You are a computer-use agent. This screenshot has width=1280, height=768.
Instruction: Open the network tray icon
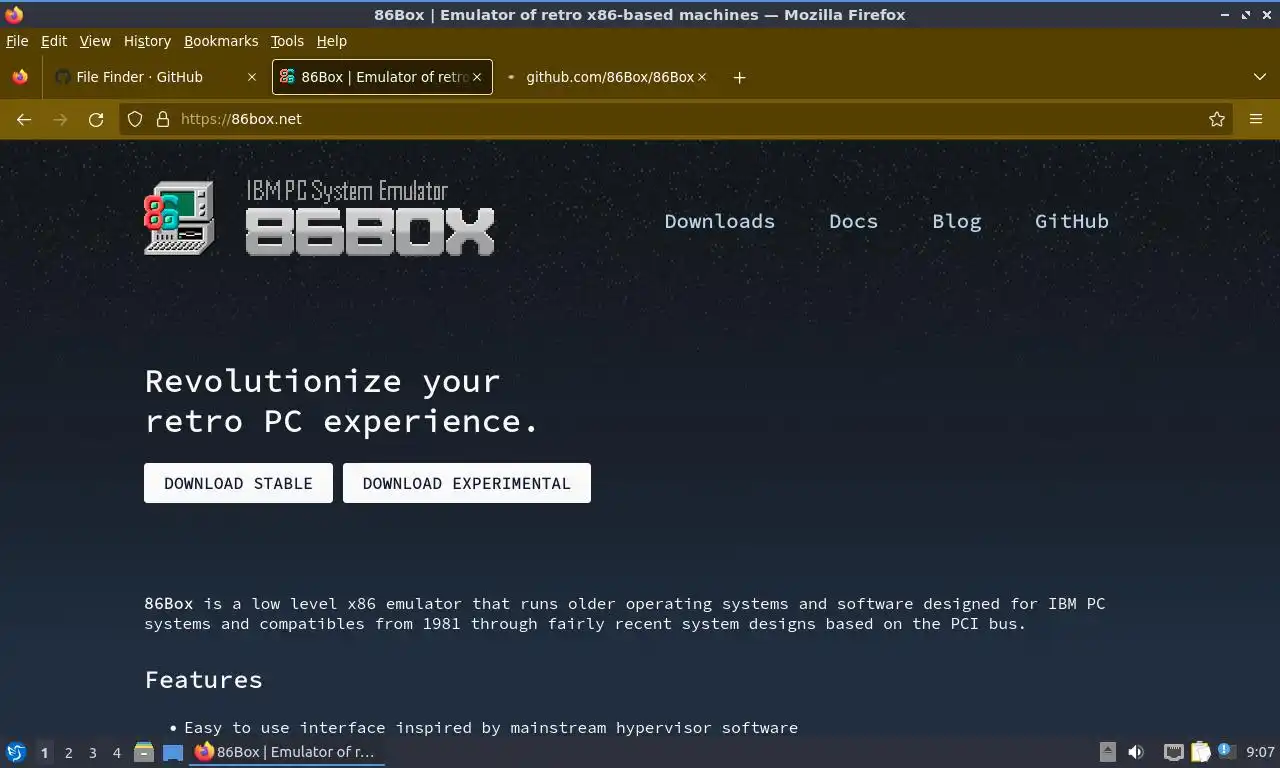1174,752
